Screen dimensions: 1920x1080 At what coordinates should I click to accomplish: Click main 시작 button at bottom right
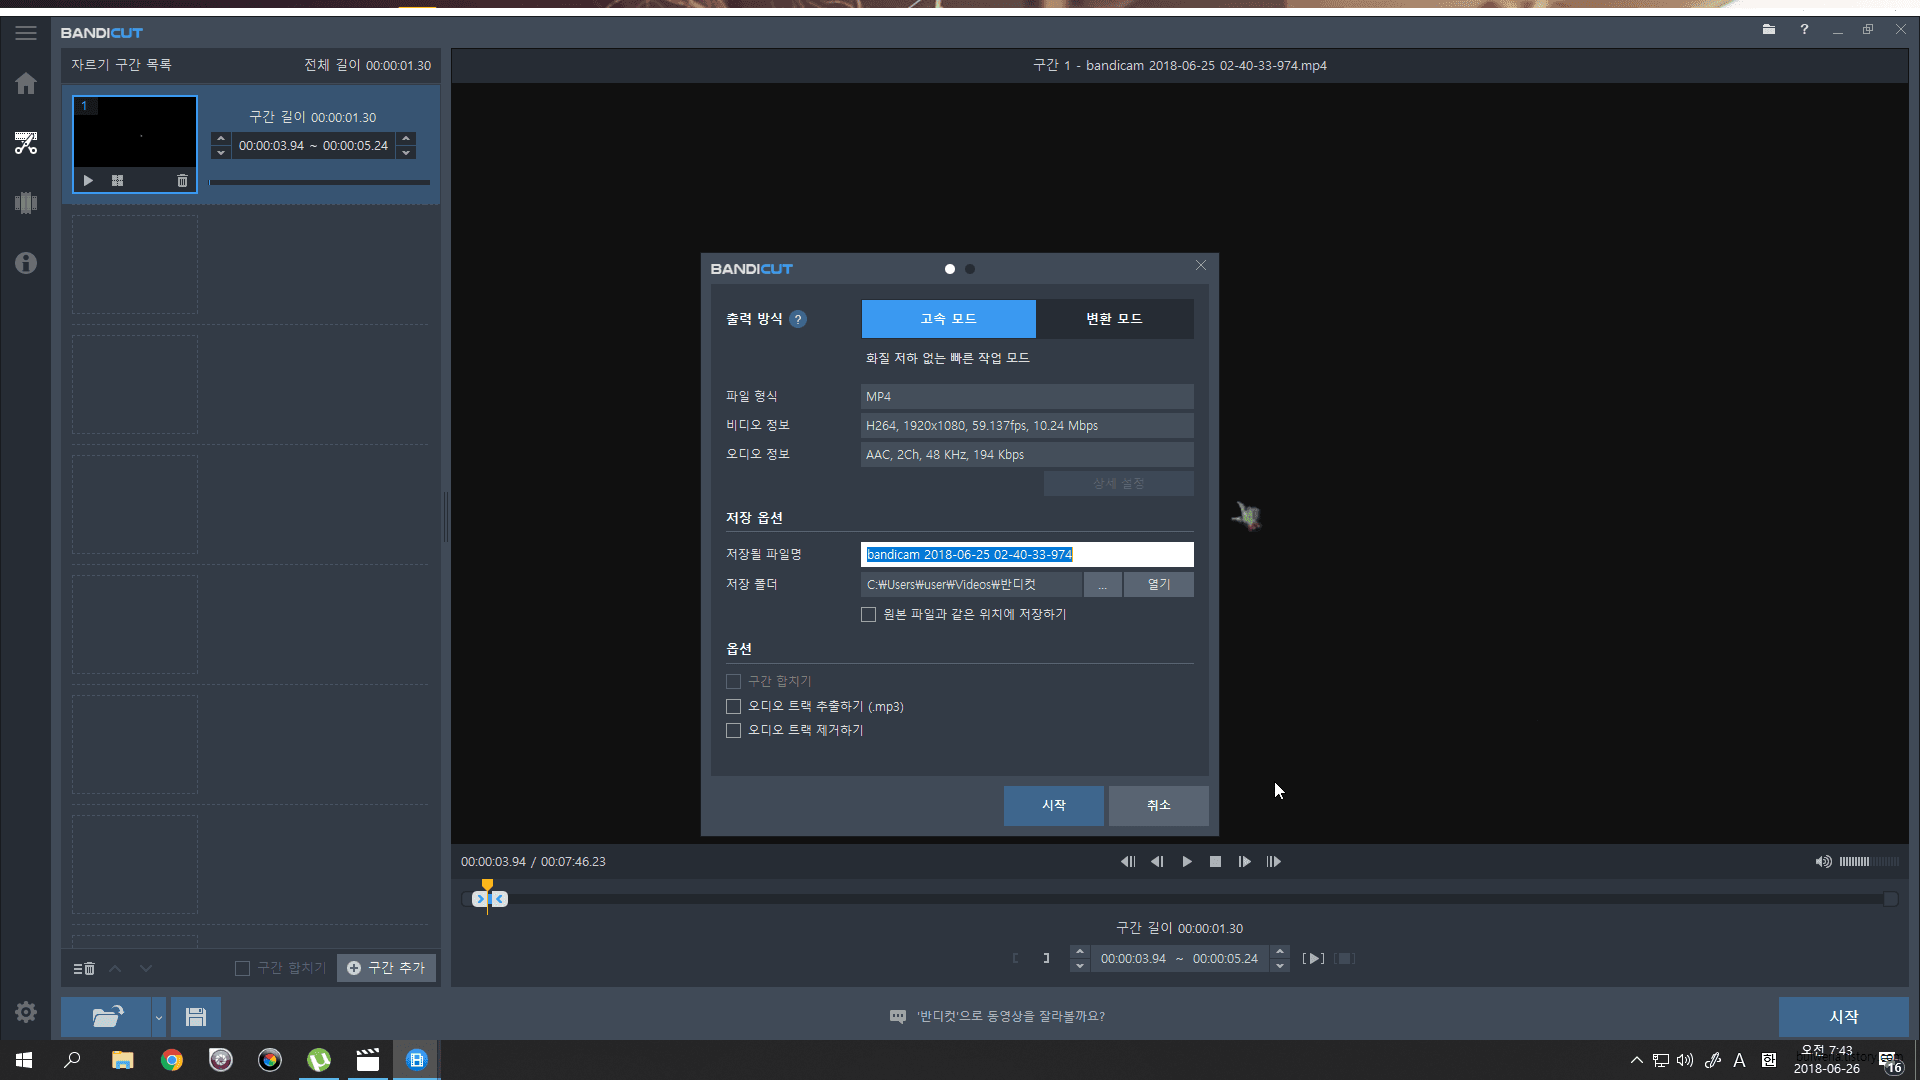(1843, 1017)
